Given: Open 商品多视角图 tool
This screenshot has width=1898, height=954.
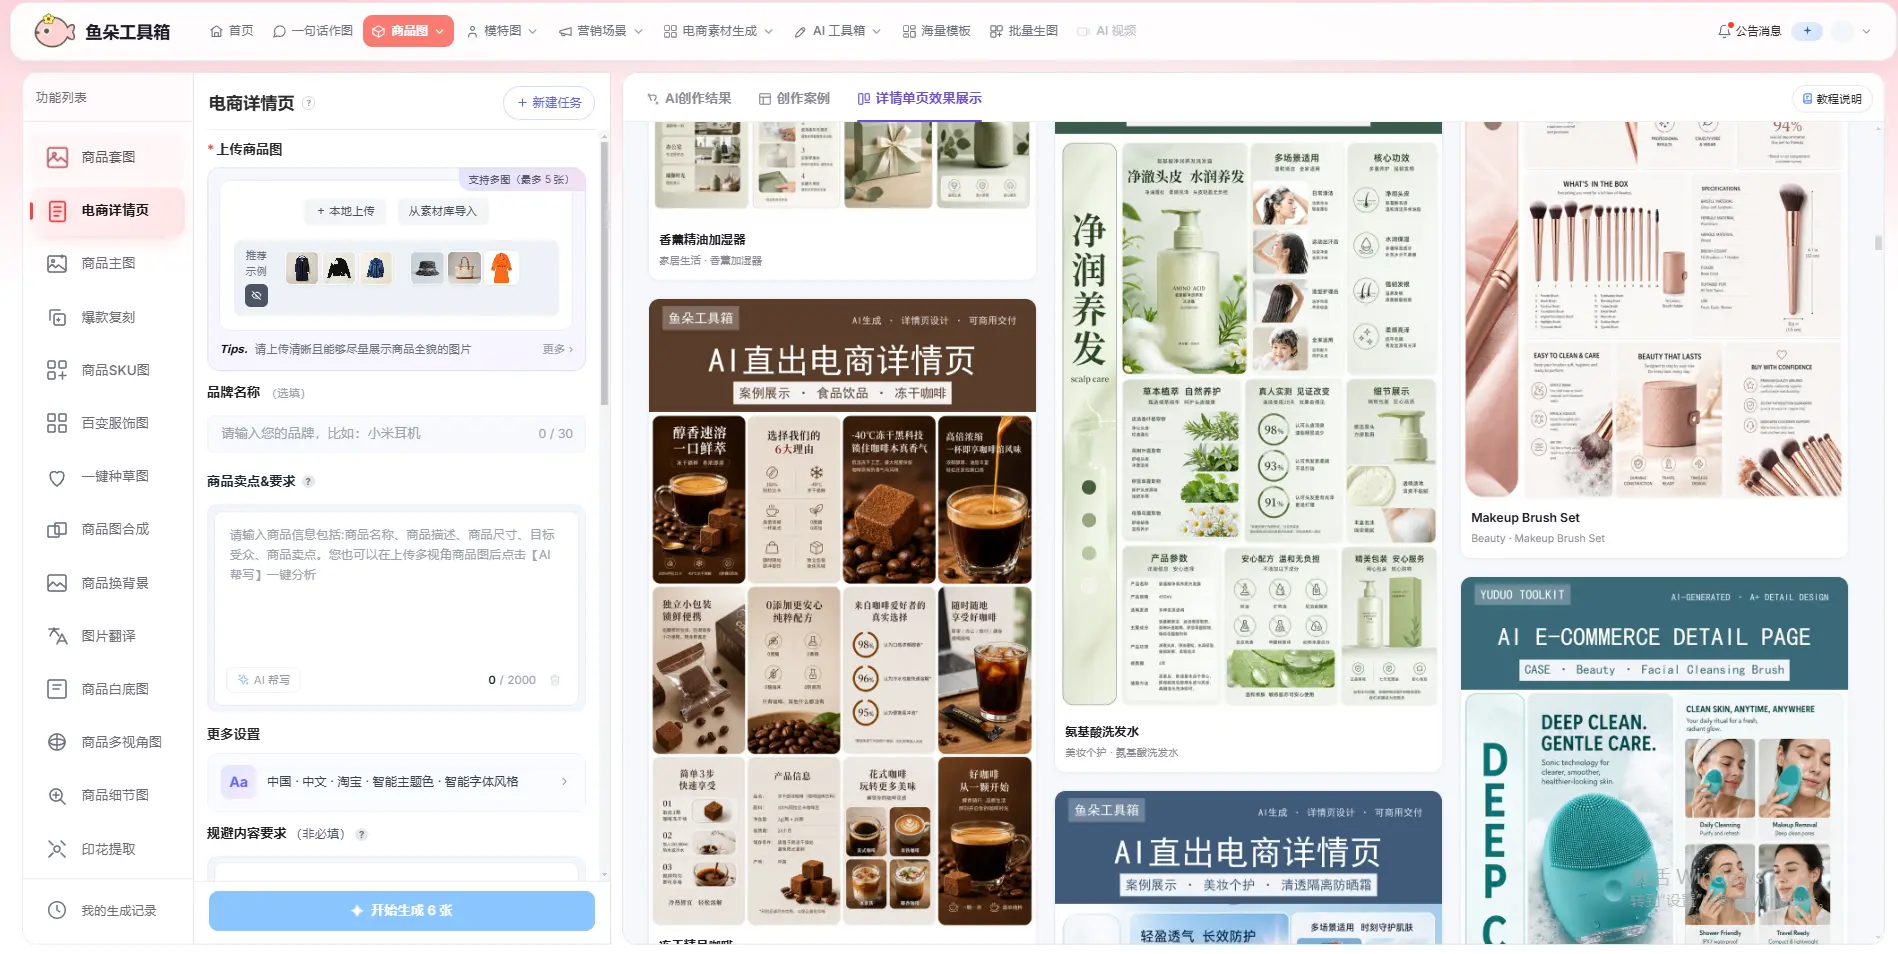Looking at the screenshot, I should pyautogui.click(x=107, y=742).
